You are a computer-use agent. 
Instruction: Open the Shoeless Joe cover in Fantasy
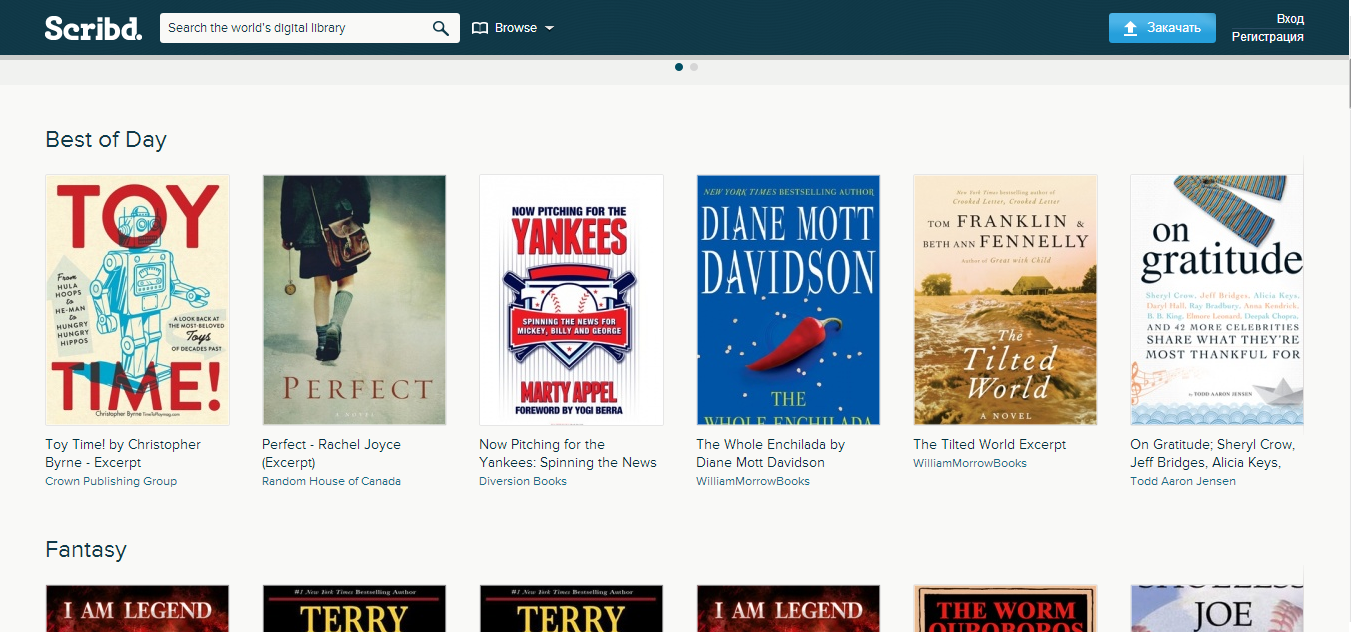click(1217, 608)
